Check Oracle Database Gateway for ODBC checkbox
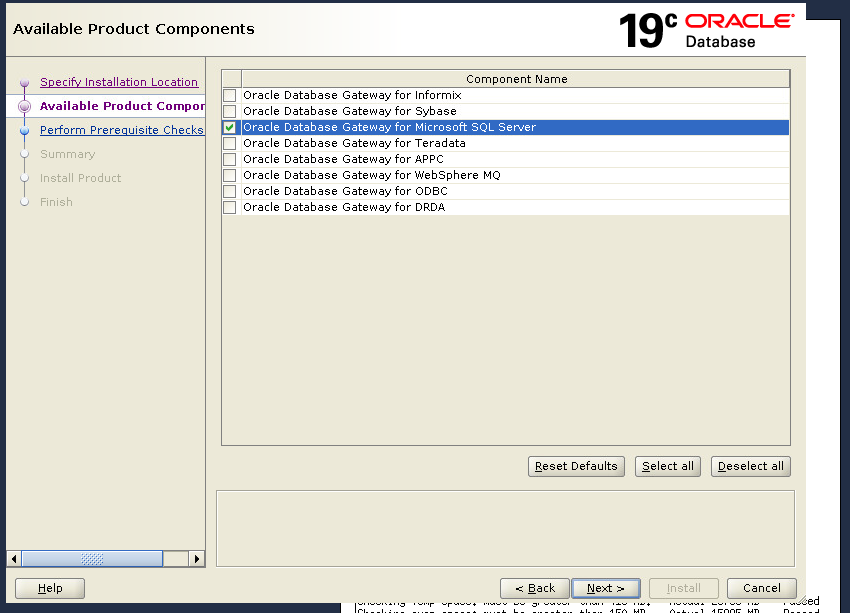The image size is (850, 613). 230,191
